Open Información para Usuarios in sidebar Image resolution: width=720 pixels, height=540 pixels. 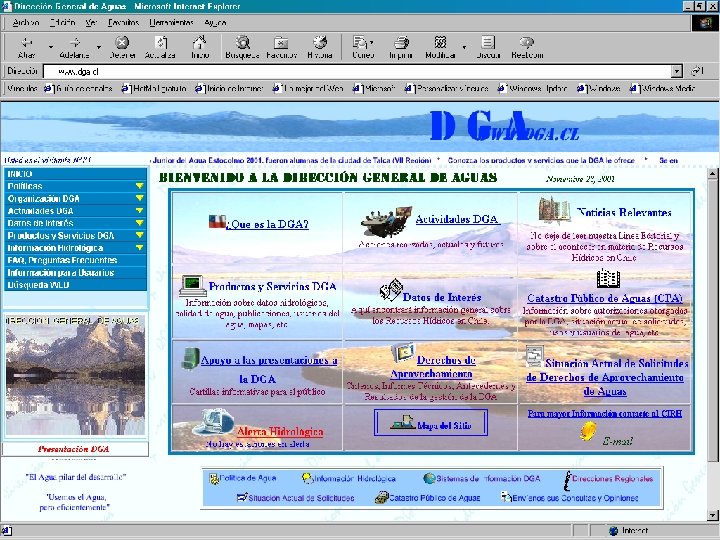75,272
